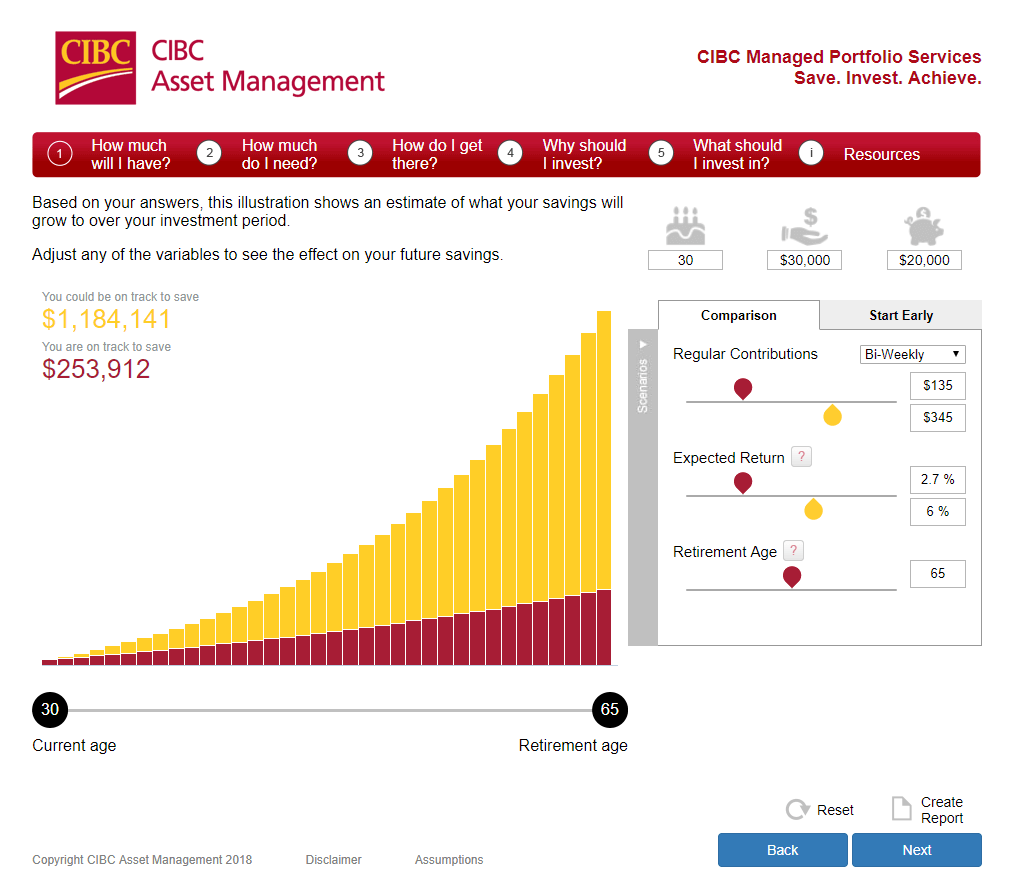The width and height of the screenshot is (1014, 875).
Task: Select the Comparison tab
Action: [739, 315]
